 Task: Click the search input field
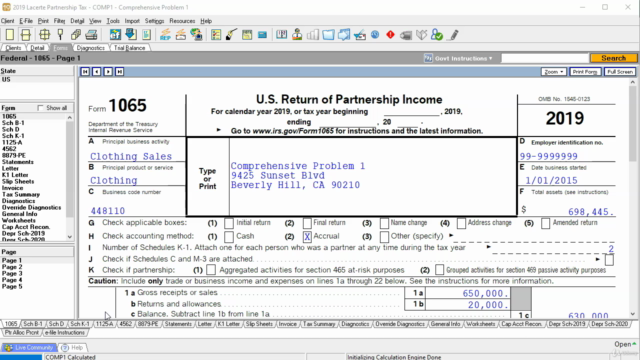click(x=544, y=58)
